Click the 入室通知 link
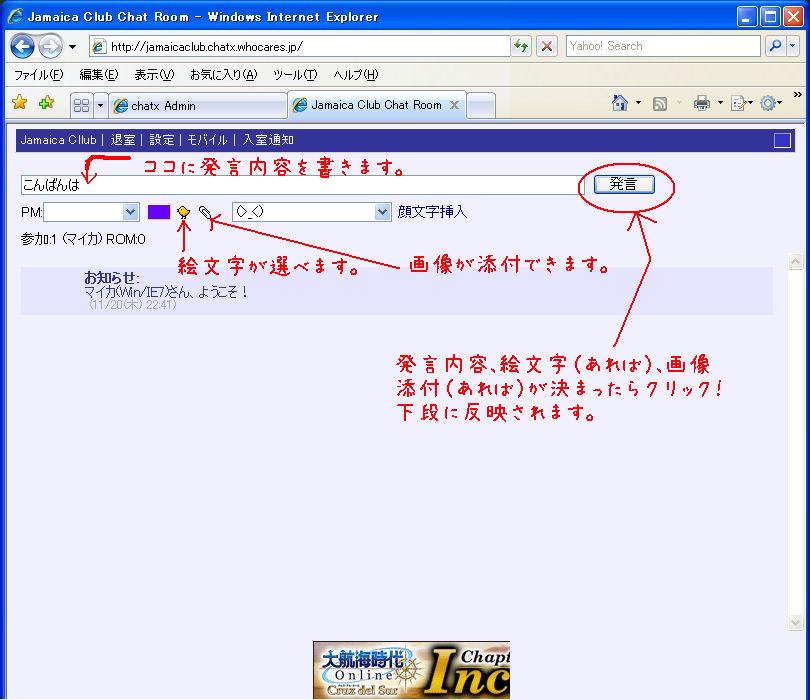This screenshot has width=810, height=700. click(x=268, y=140)
